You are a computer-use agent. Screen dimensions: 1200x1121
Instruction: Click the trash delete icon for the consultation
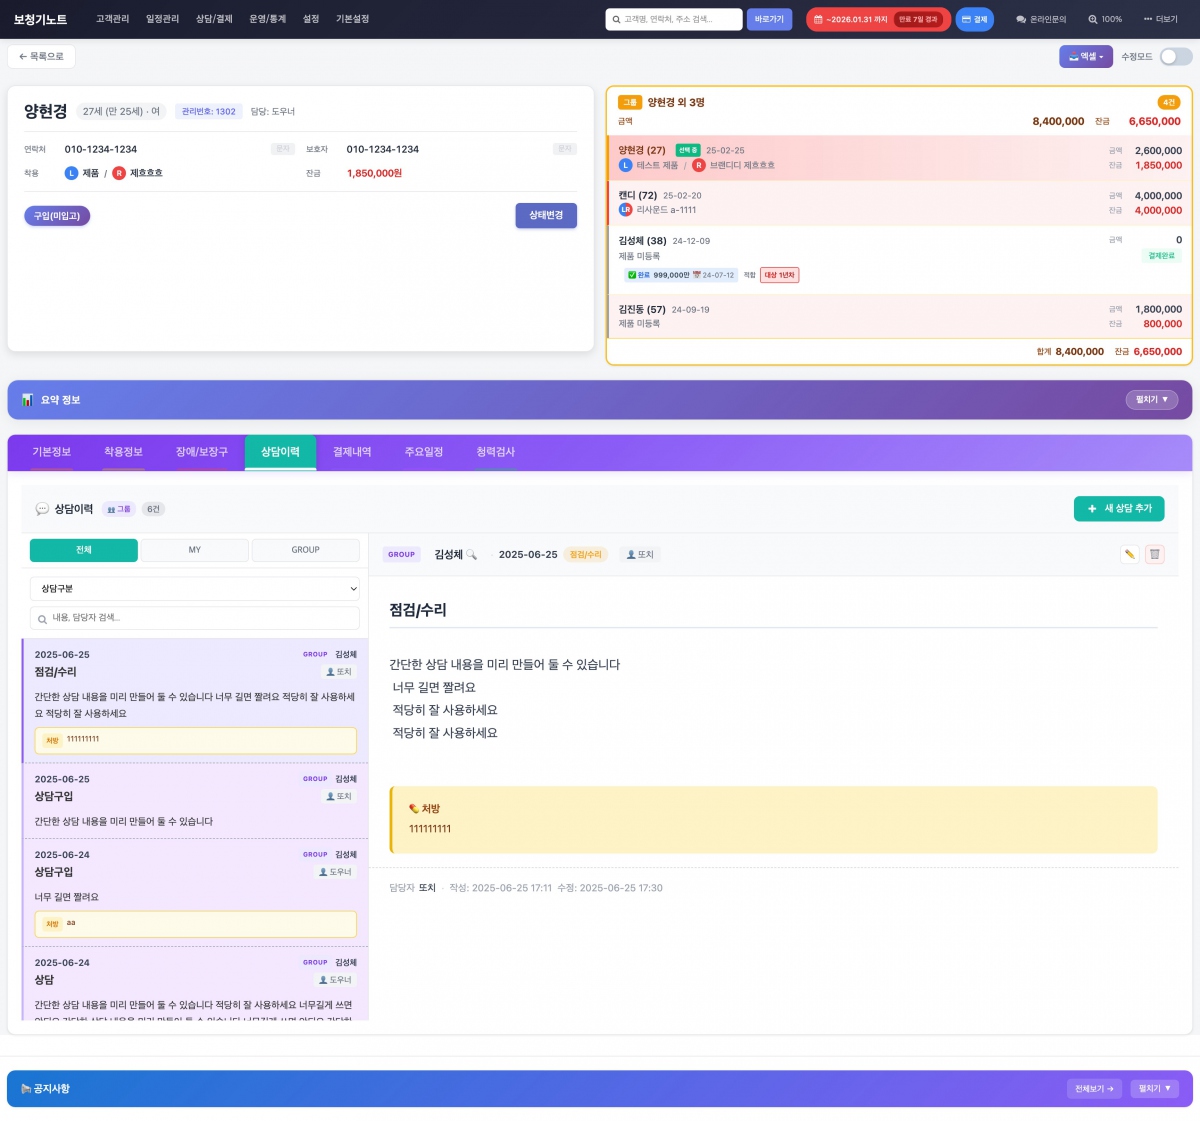point(1154,554)
